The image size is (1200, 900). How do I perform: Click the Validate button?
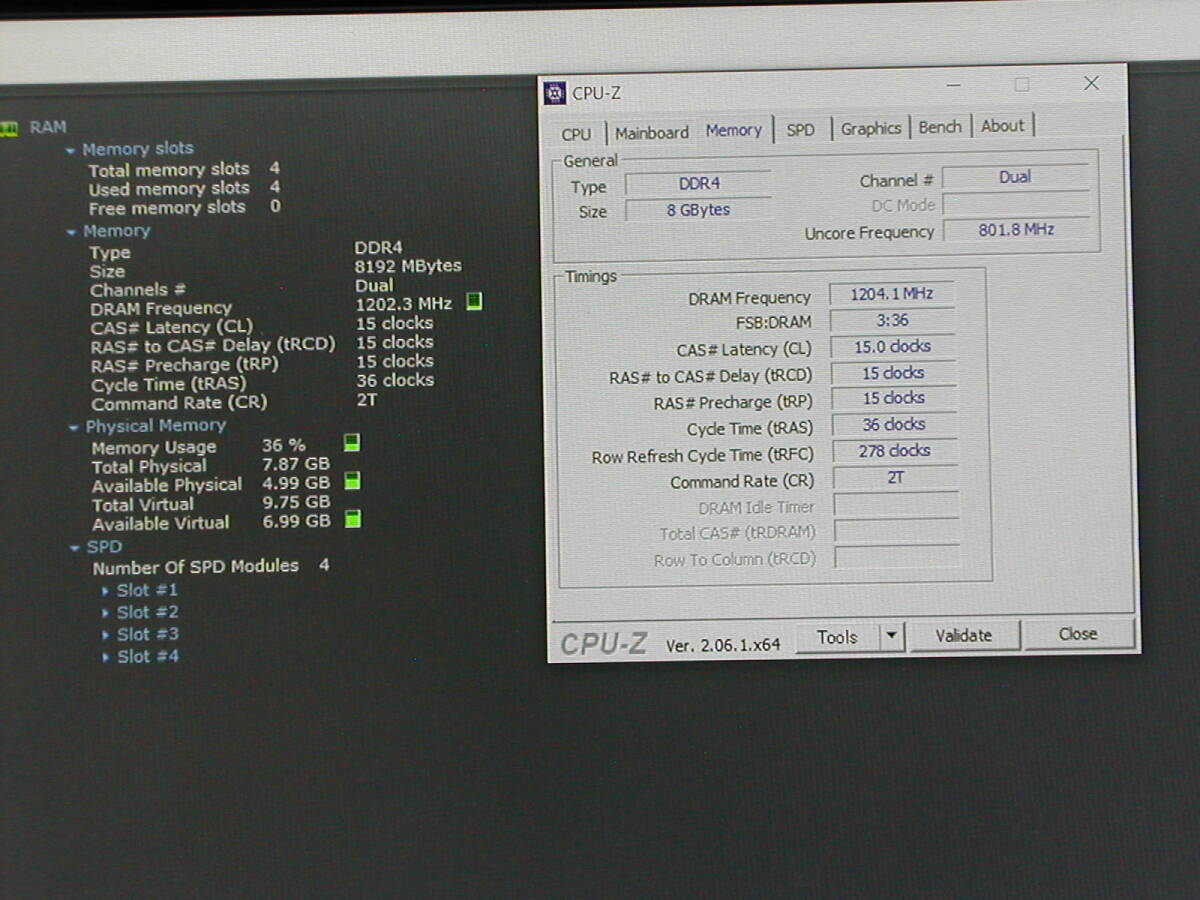[x=963, y=635]
